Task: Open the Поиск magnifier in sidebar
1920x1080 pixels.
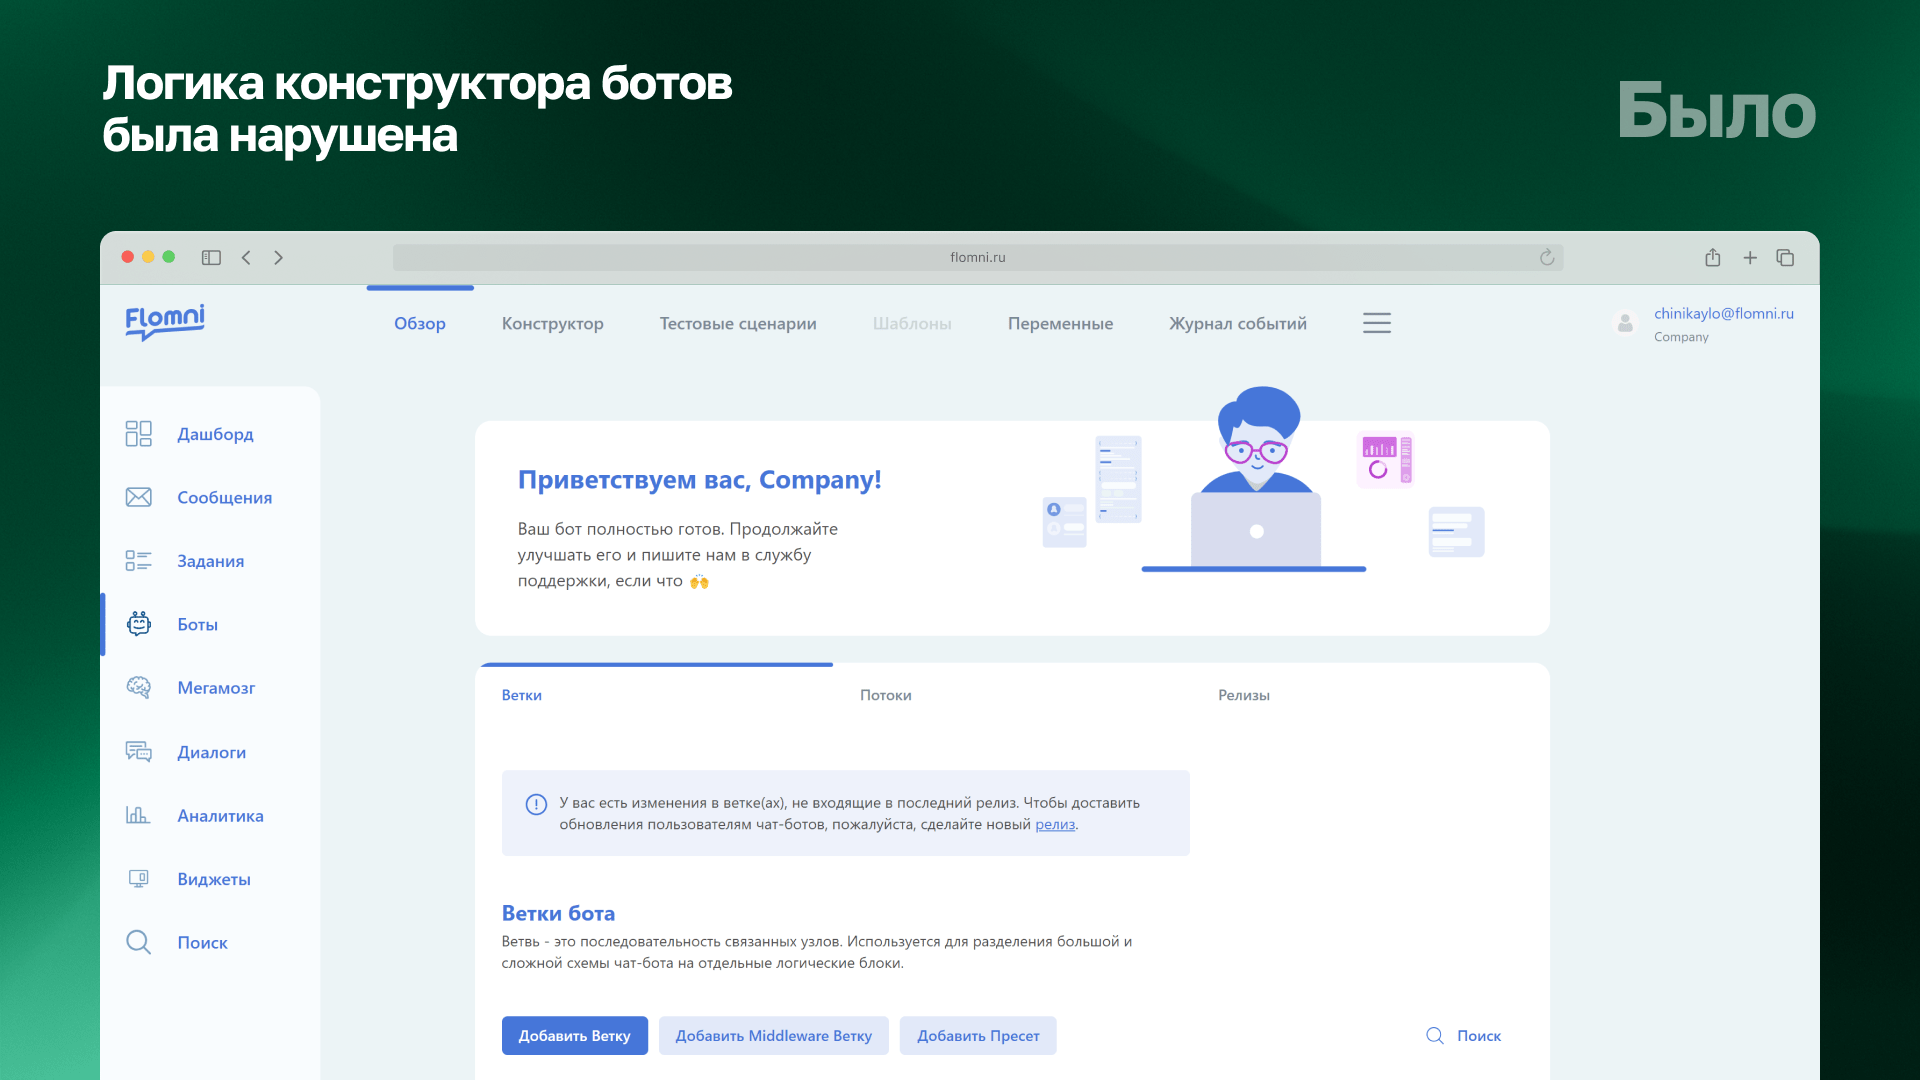Action: 138,942
